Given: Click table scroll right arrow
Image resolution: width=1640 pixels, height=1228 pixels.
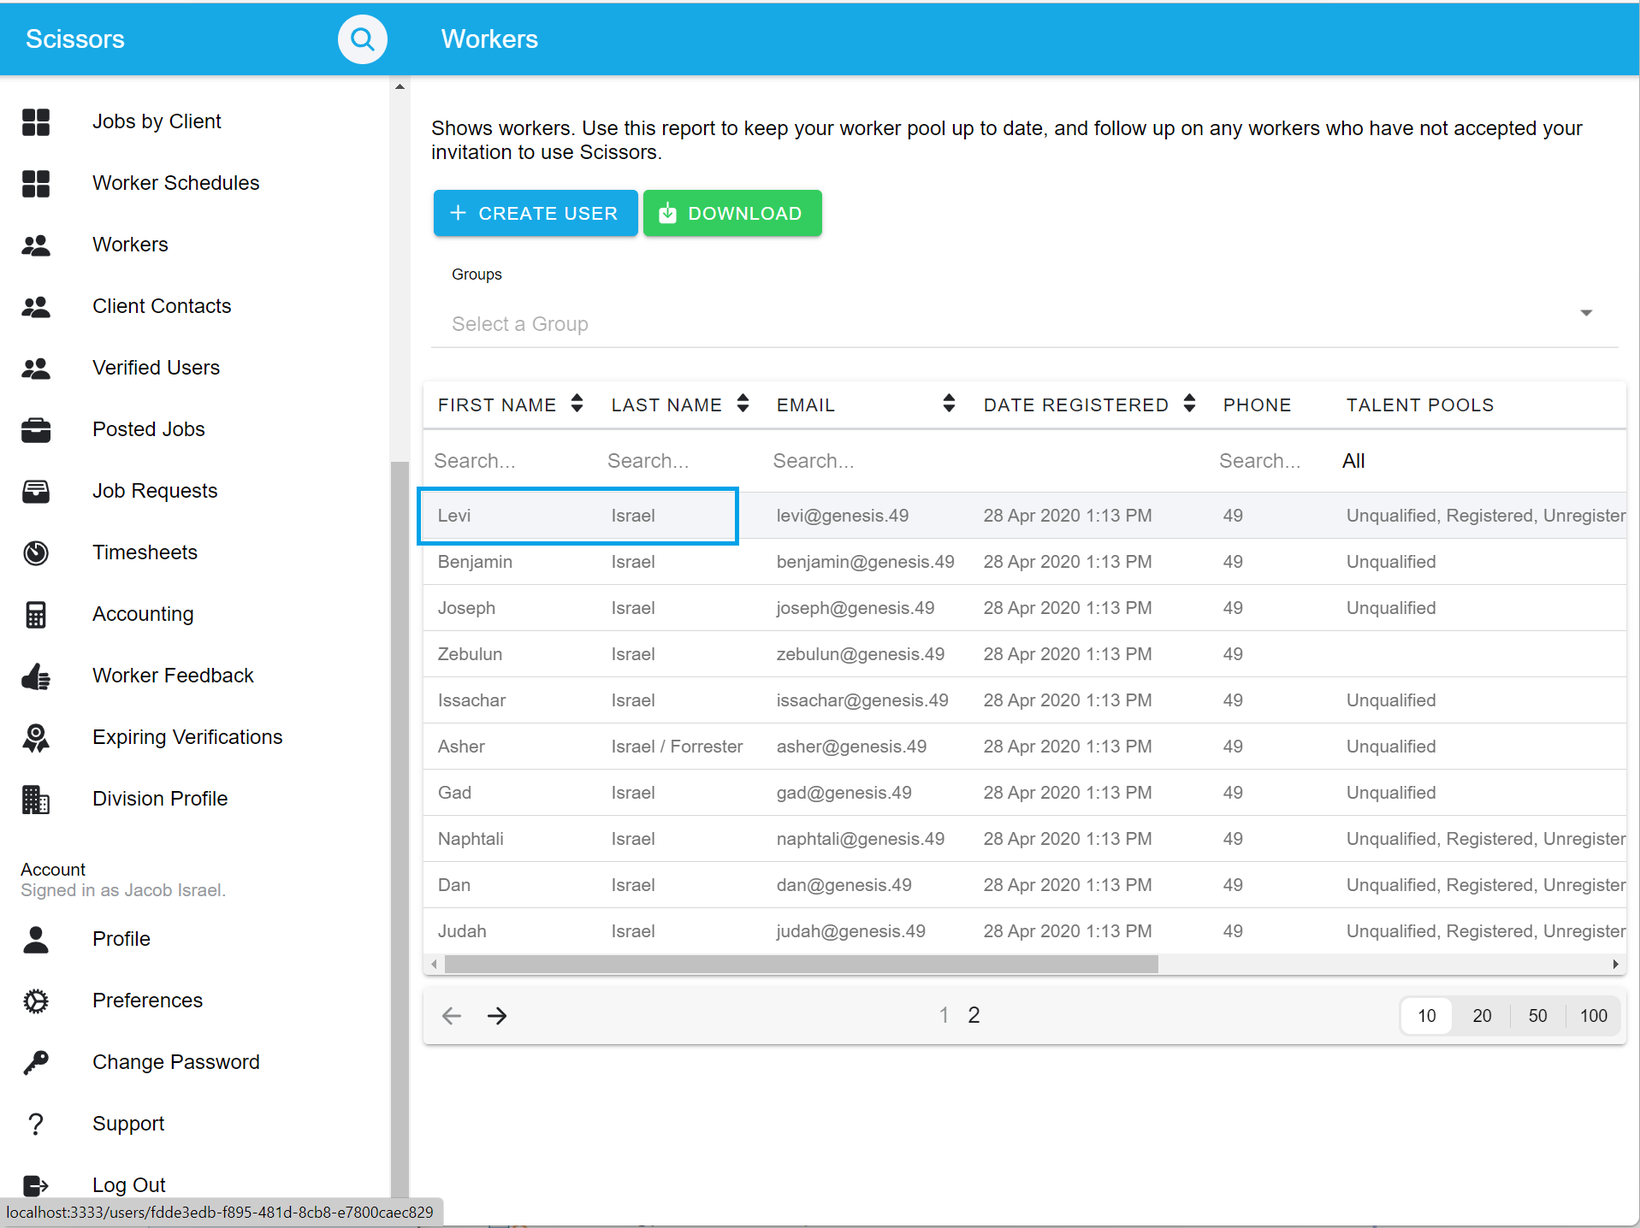Looking at the screenshot, I should [1616, 965].
